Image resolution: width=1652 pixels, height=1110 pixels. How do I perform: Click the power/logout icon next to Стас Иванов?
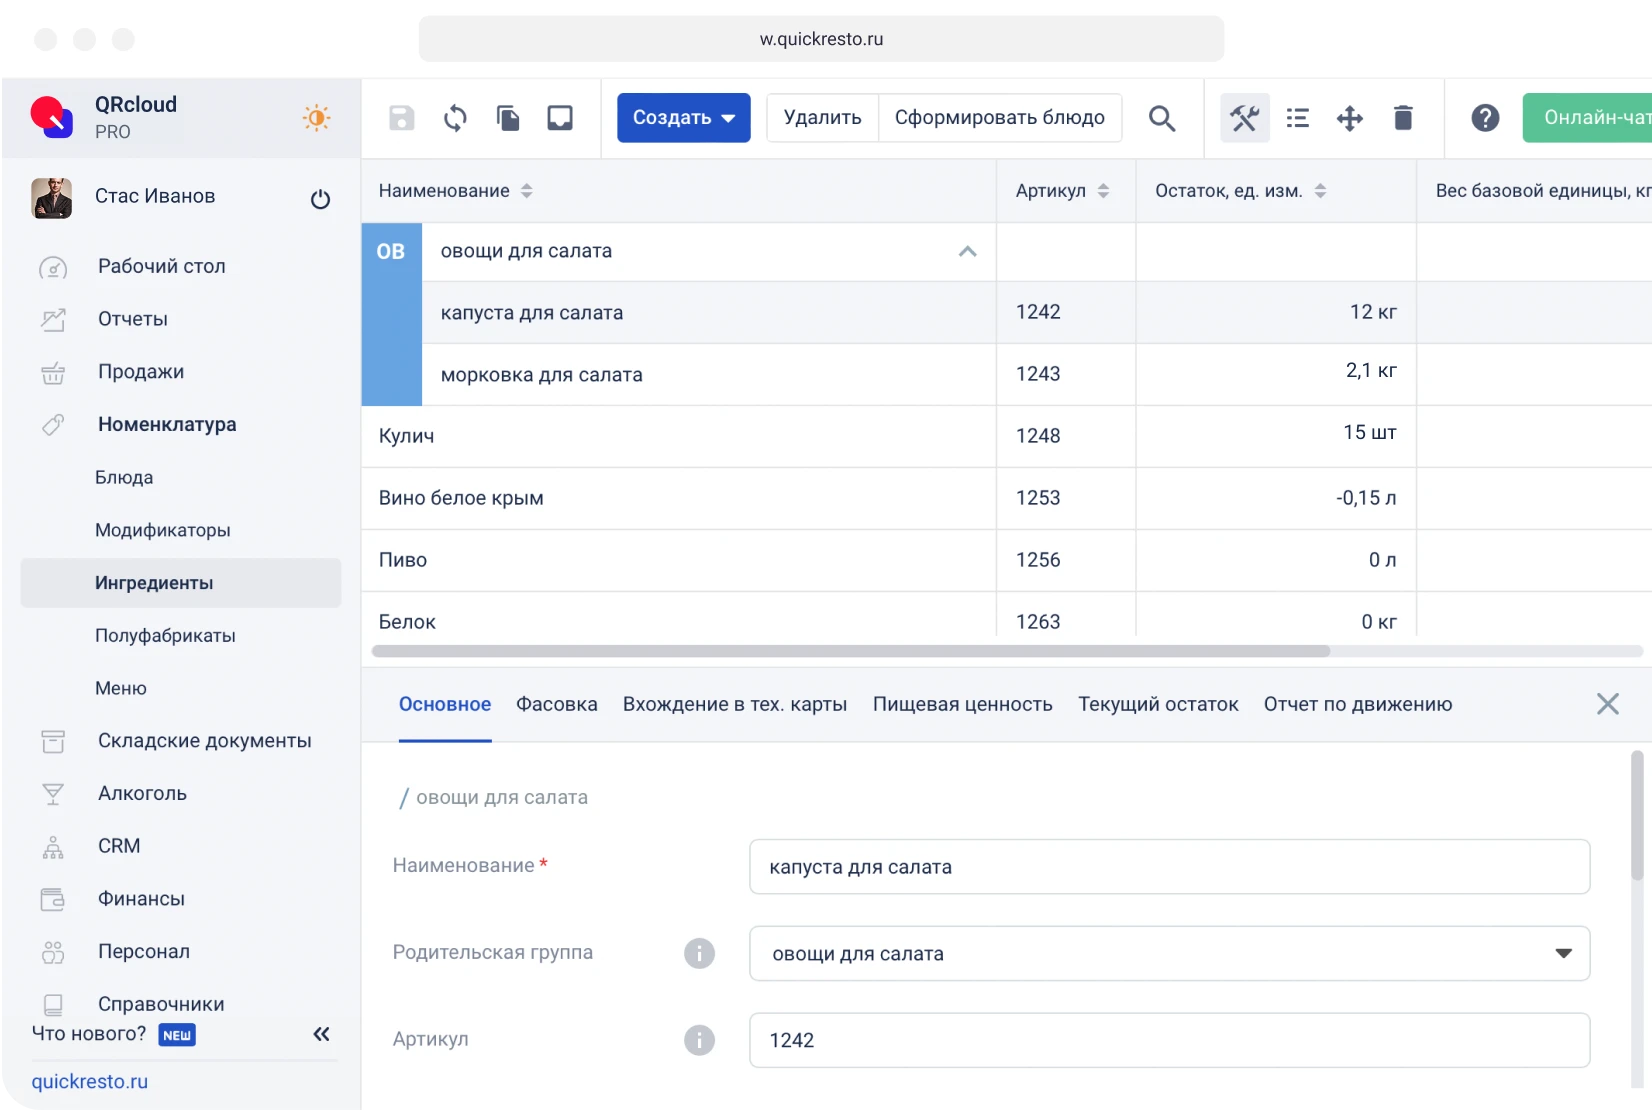pyautogui.click(x=320, y=199)
